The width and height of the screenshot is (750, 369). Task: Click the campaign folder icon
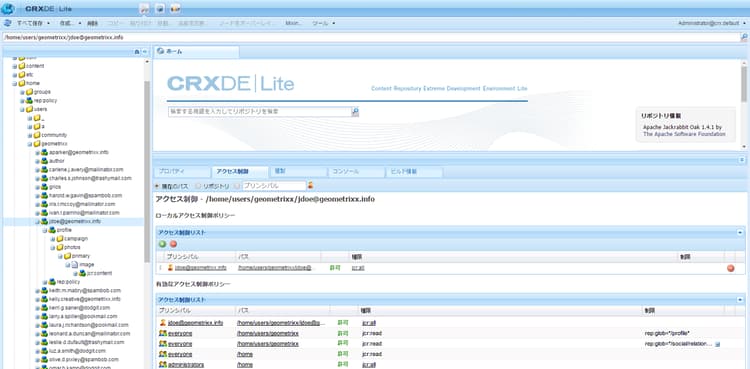click(60, 238)
